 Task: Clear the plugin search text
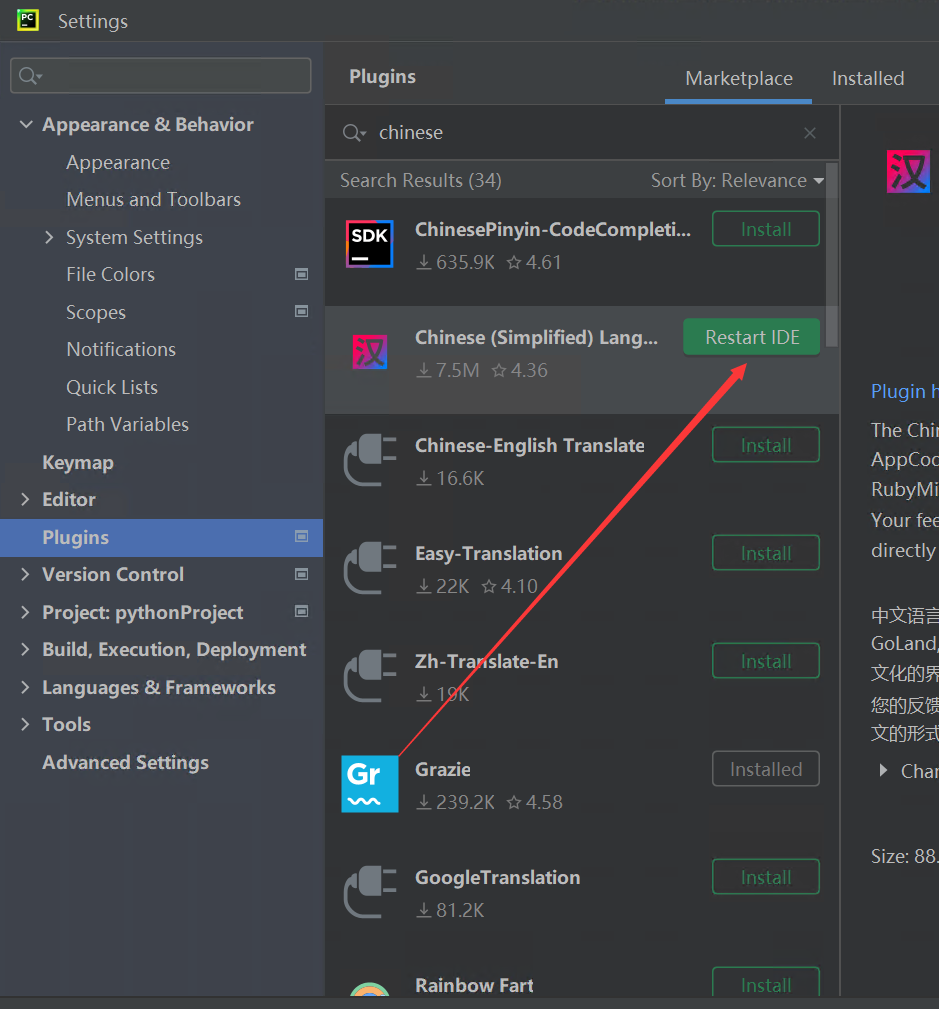point(810,133)
